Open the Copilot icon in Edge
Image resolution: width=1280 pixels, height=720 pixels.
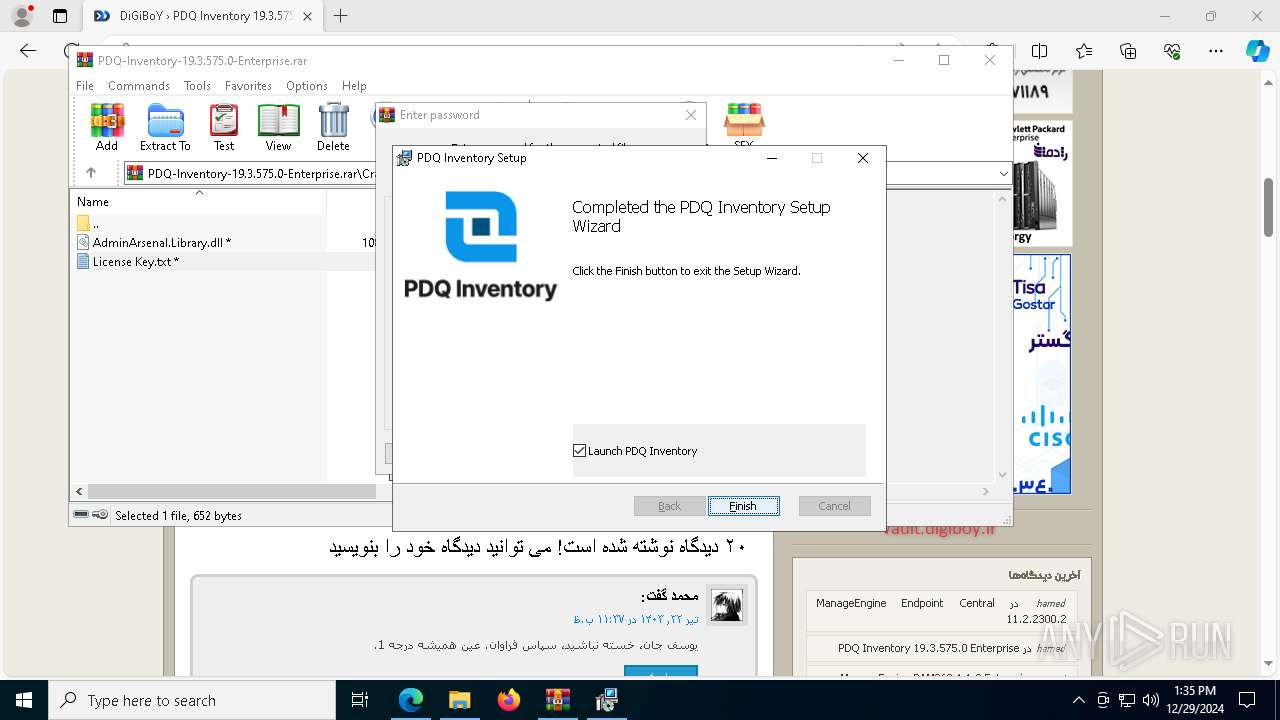1258,51
